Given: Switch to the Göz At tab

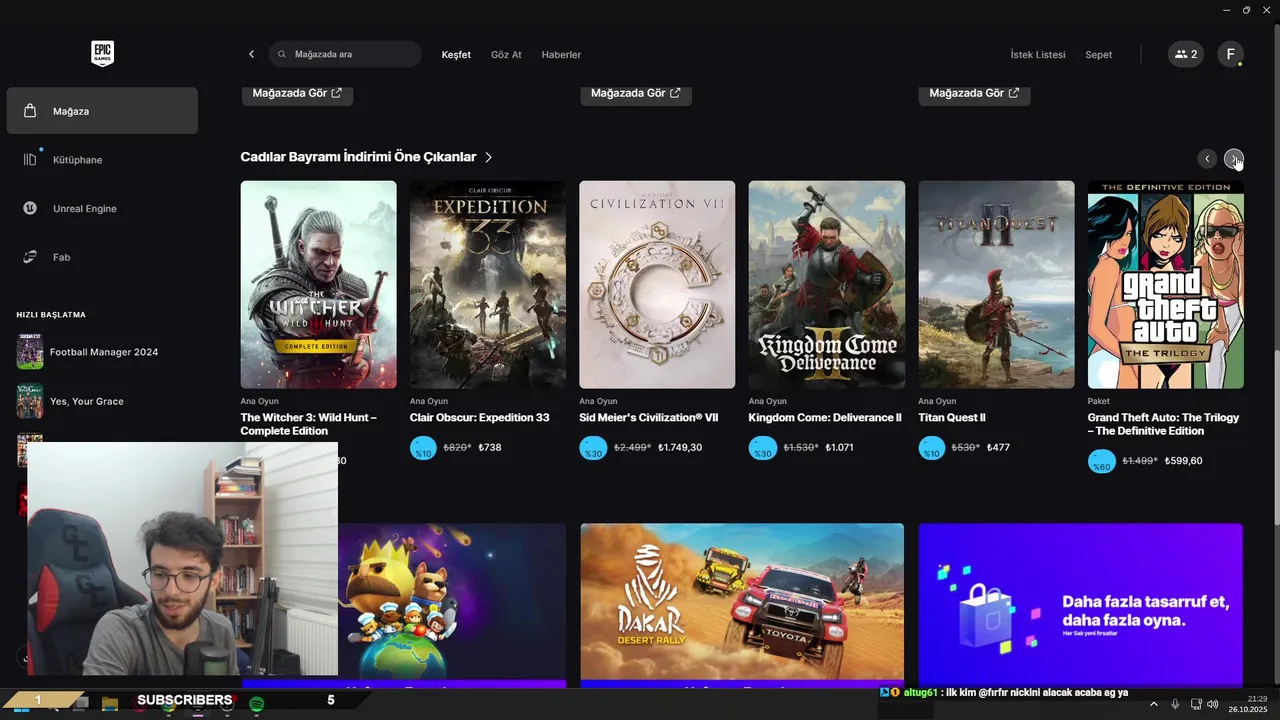Looking at the screenshot, I should click(x=506, y=54).
